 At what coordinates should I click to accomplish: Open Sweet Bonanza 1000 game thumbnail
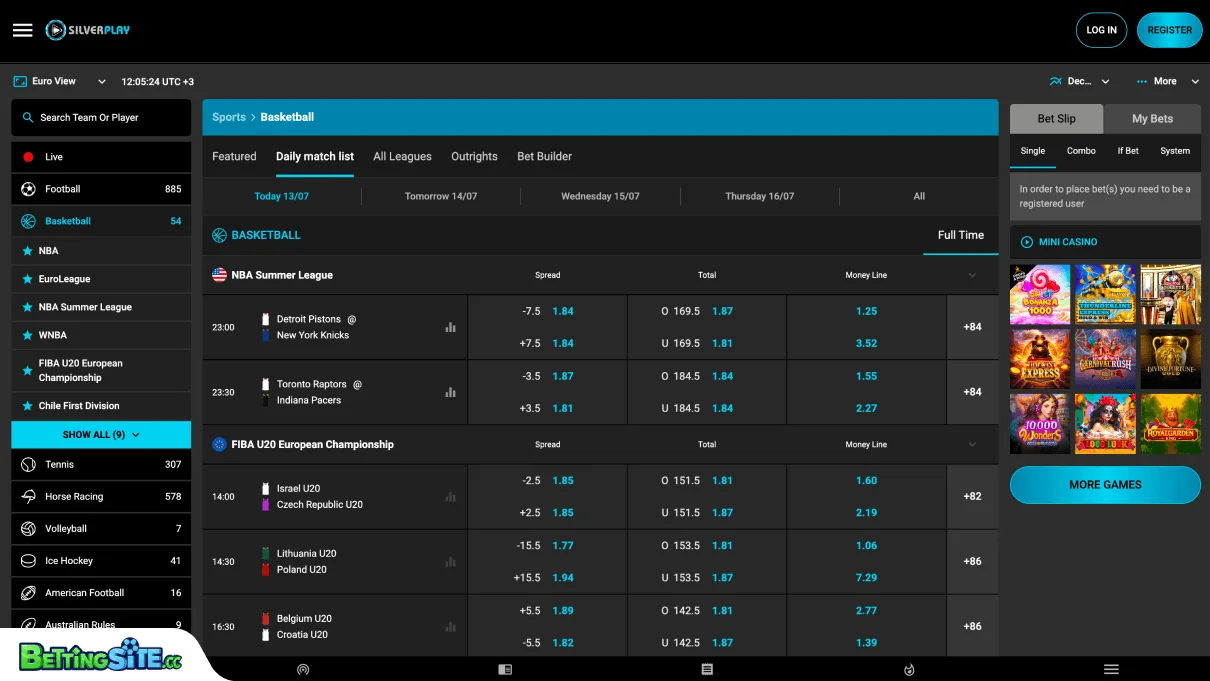1040,294
